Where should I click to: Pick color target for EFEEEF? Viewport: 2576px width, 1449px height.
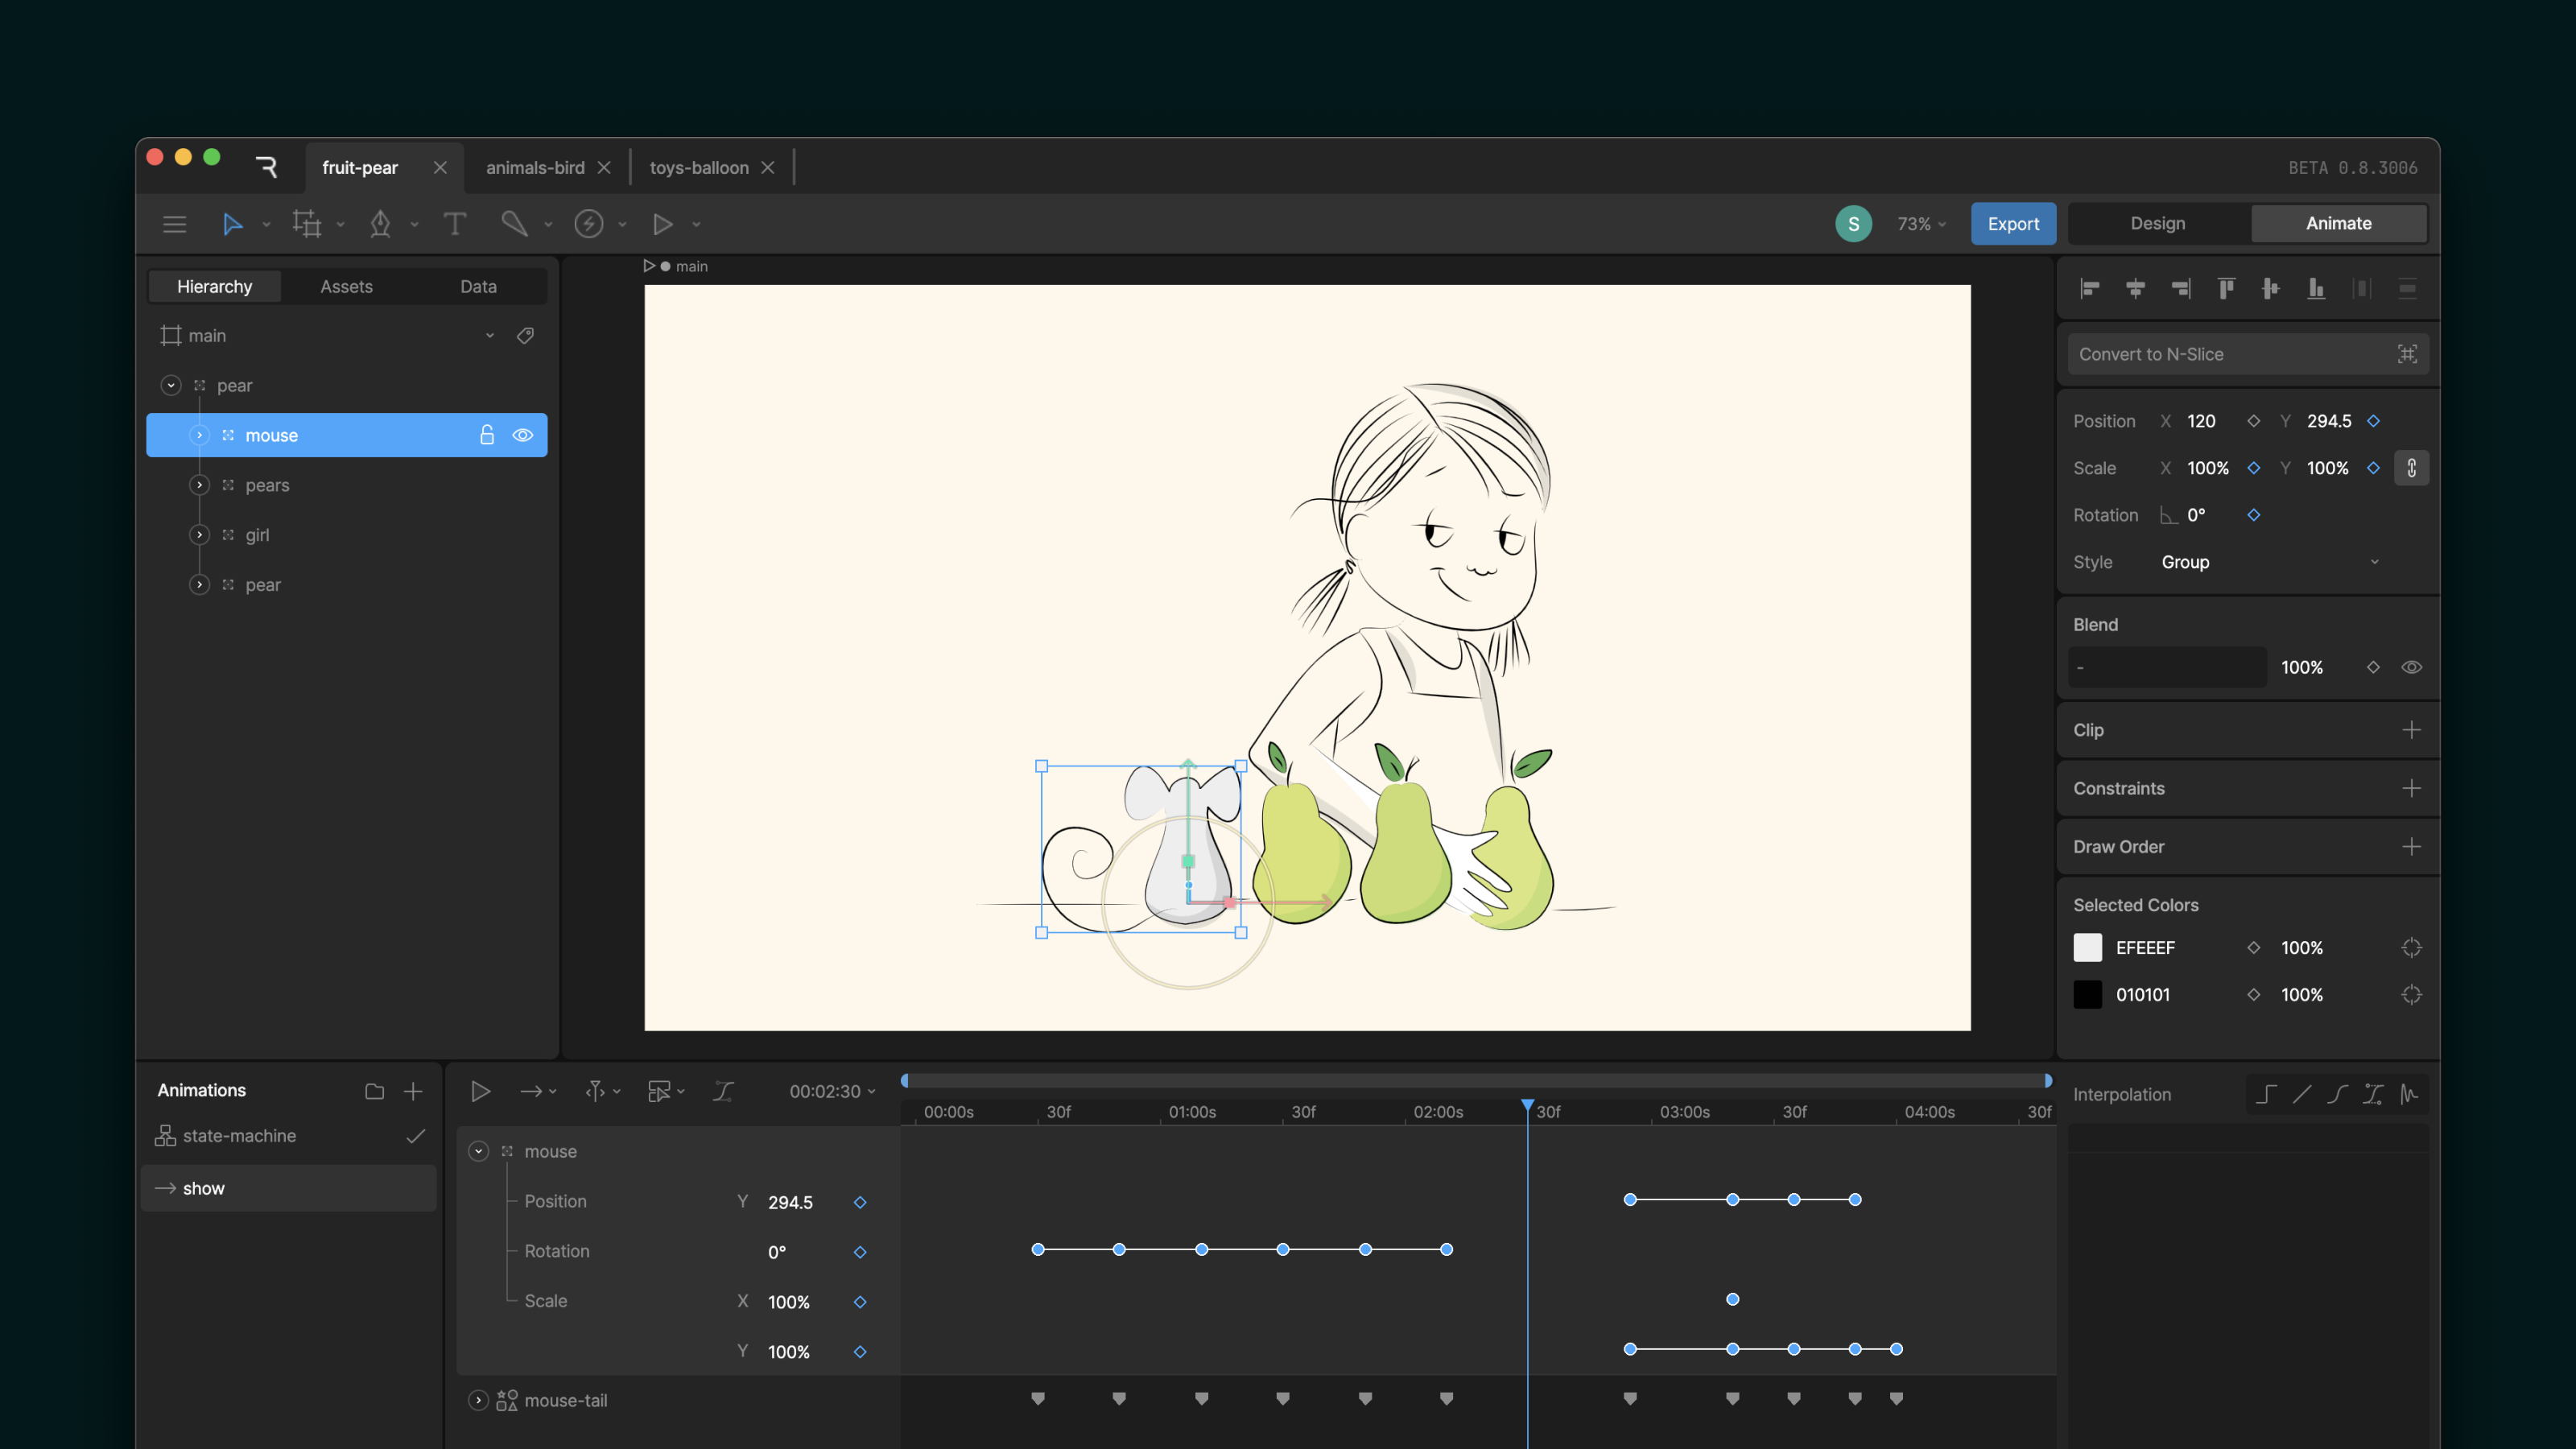(x=2411, y=947)
